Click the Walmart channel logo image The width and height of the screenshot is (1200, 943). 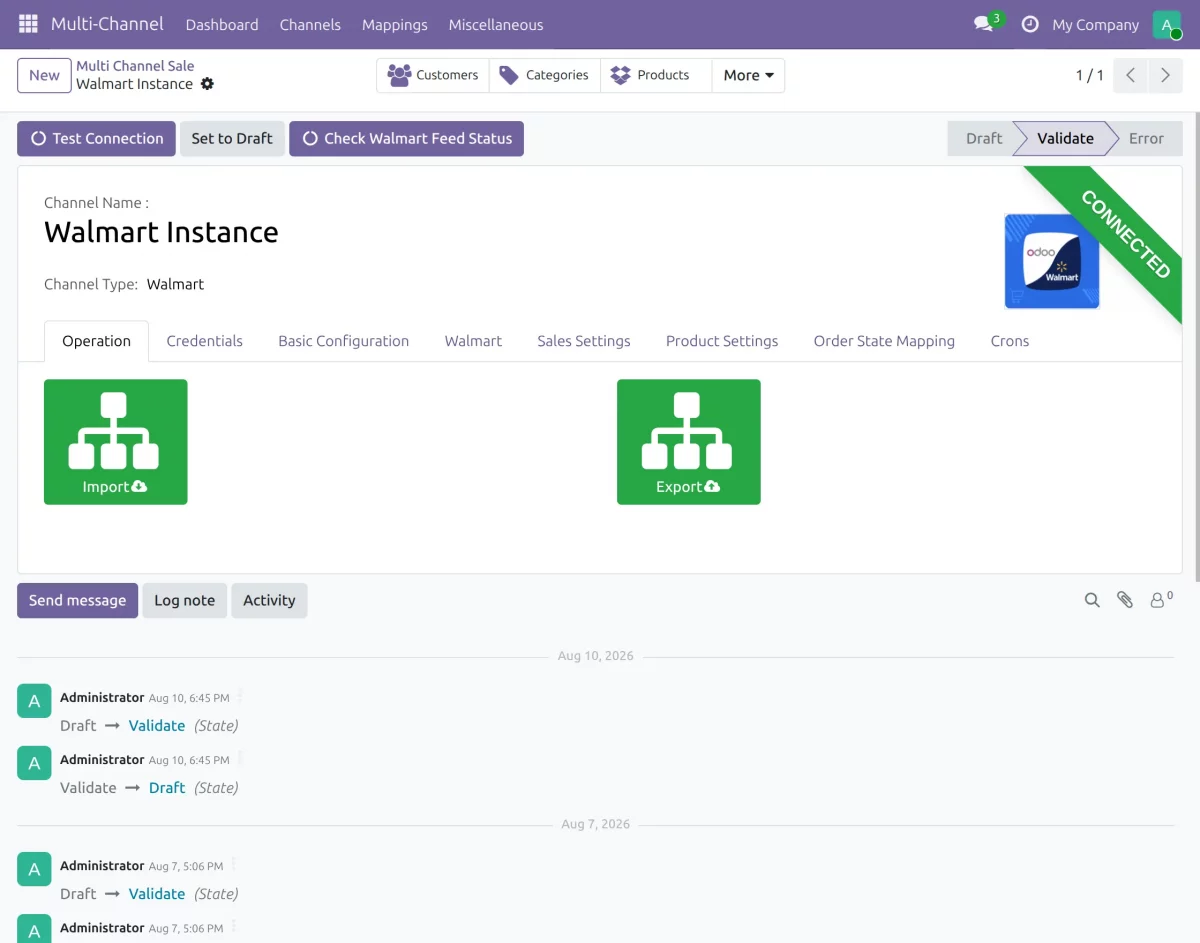tap(1052, 261)
